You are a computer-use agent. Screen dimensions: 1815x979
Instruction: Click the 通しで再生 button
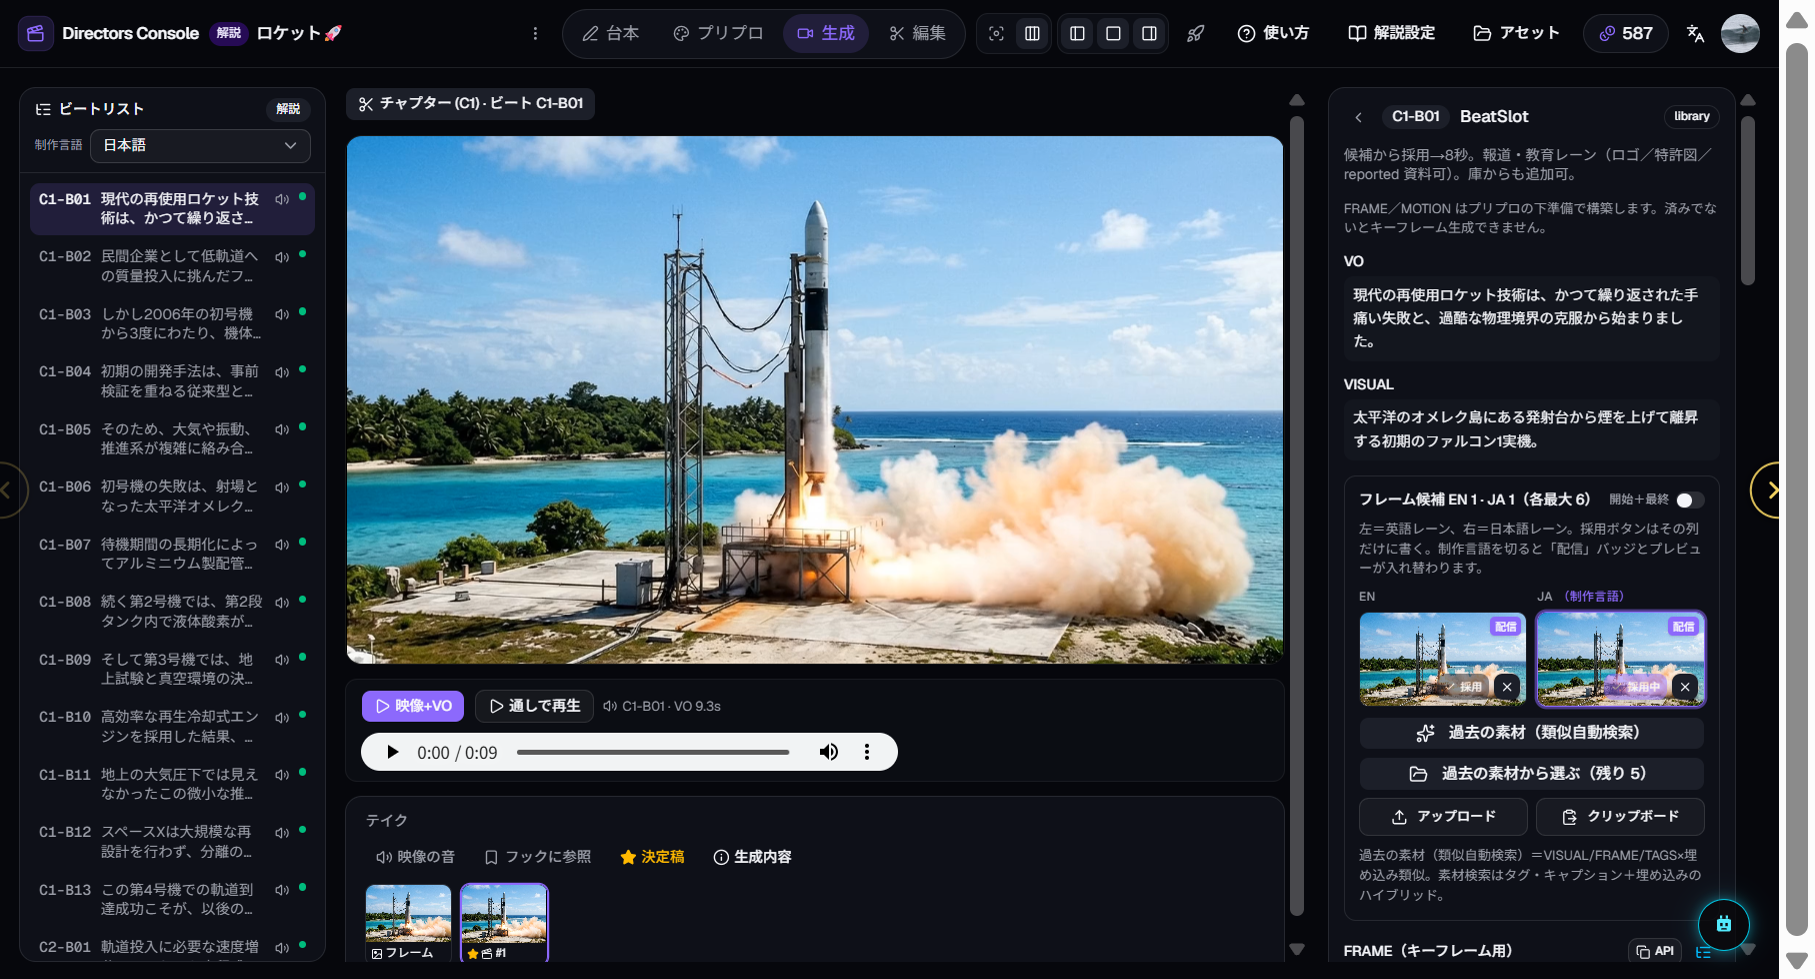[x=534, y=706]
